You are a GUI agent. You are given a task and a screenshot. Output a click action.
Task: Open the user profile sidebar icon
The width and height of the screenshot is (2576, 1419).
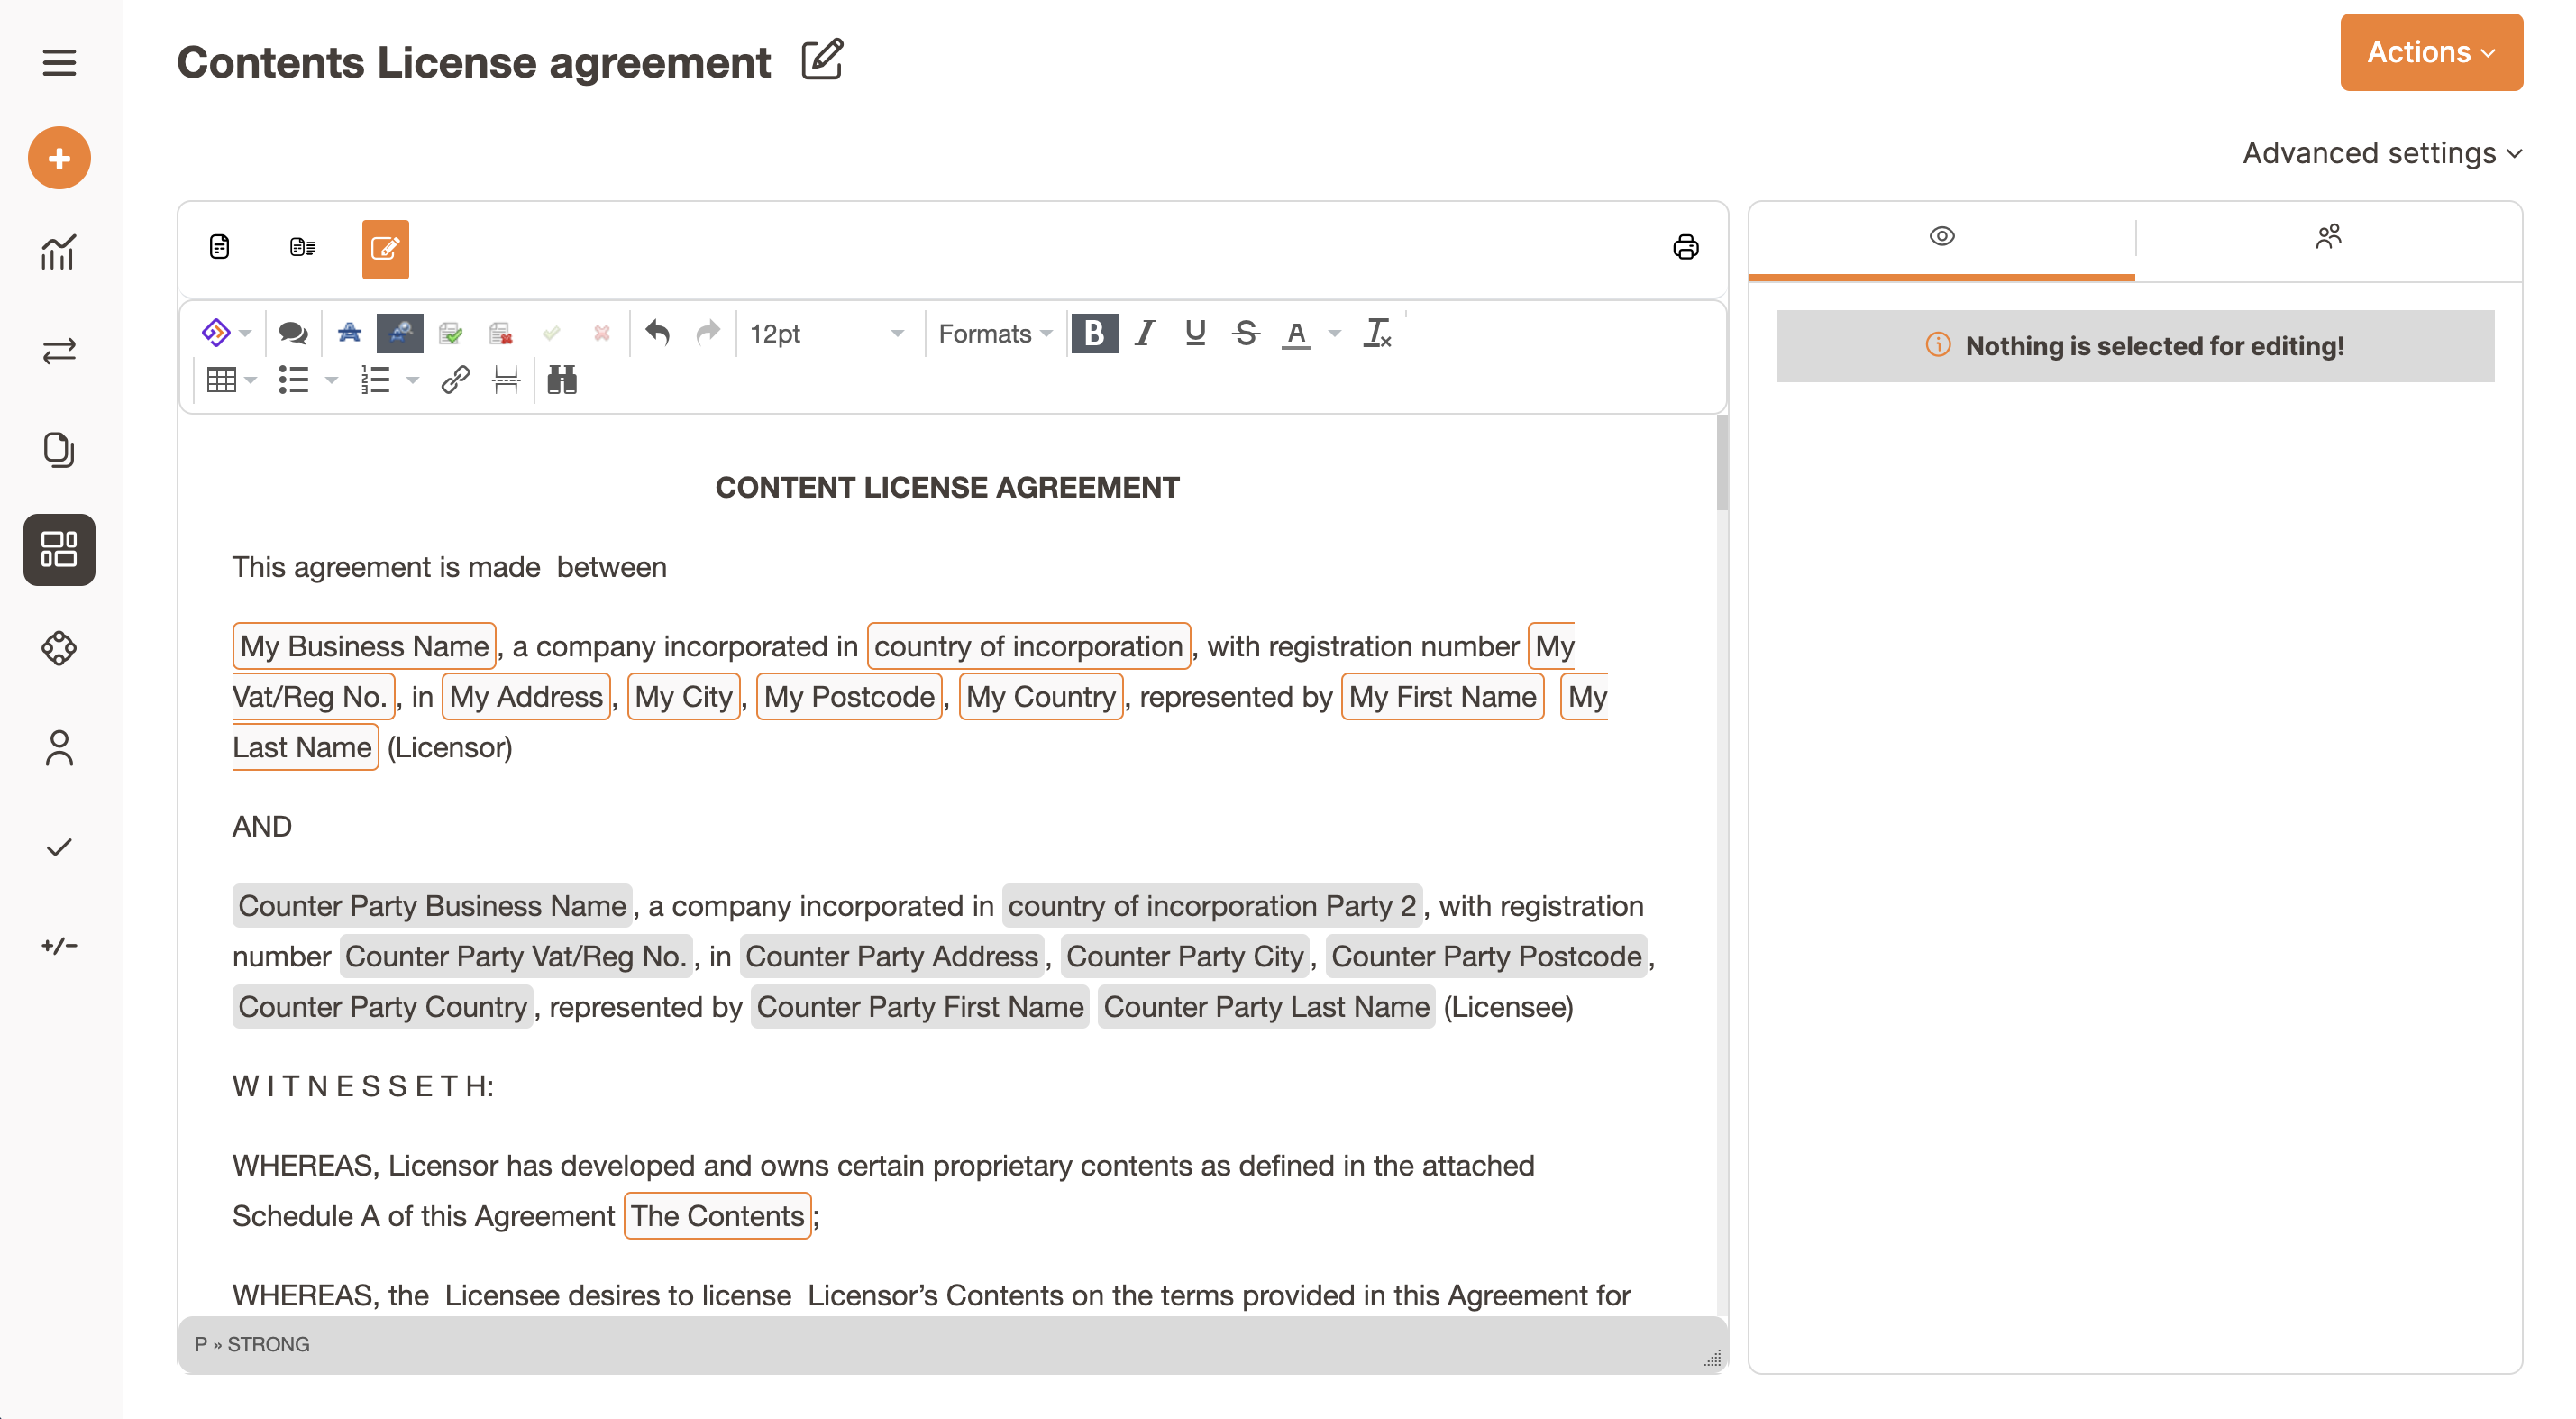[x=59, y=748]
